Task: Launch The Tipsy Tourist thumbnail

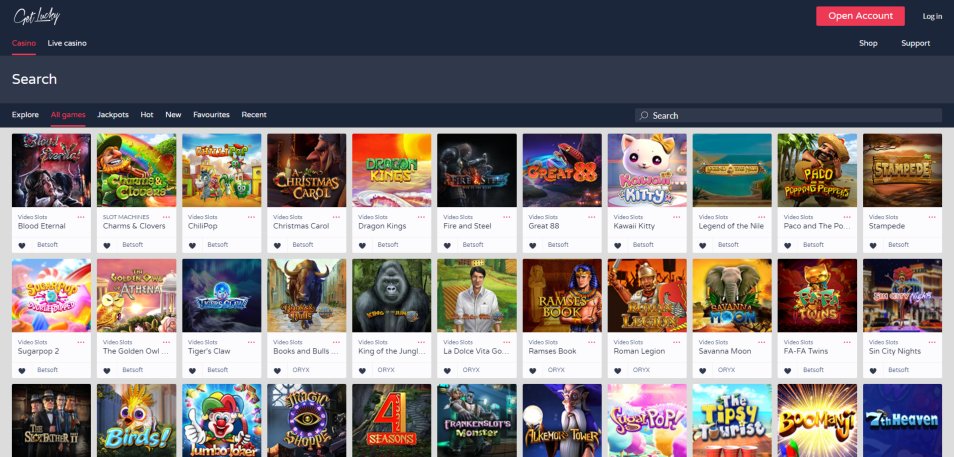Action: click(x=732, y=420)
